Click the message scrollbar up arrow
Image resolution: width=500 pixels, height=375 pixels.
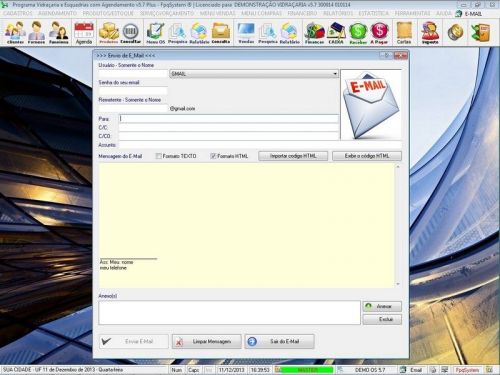click(398, 166)
